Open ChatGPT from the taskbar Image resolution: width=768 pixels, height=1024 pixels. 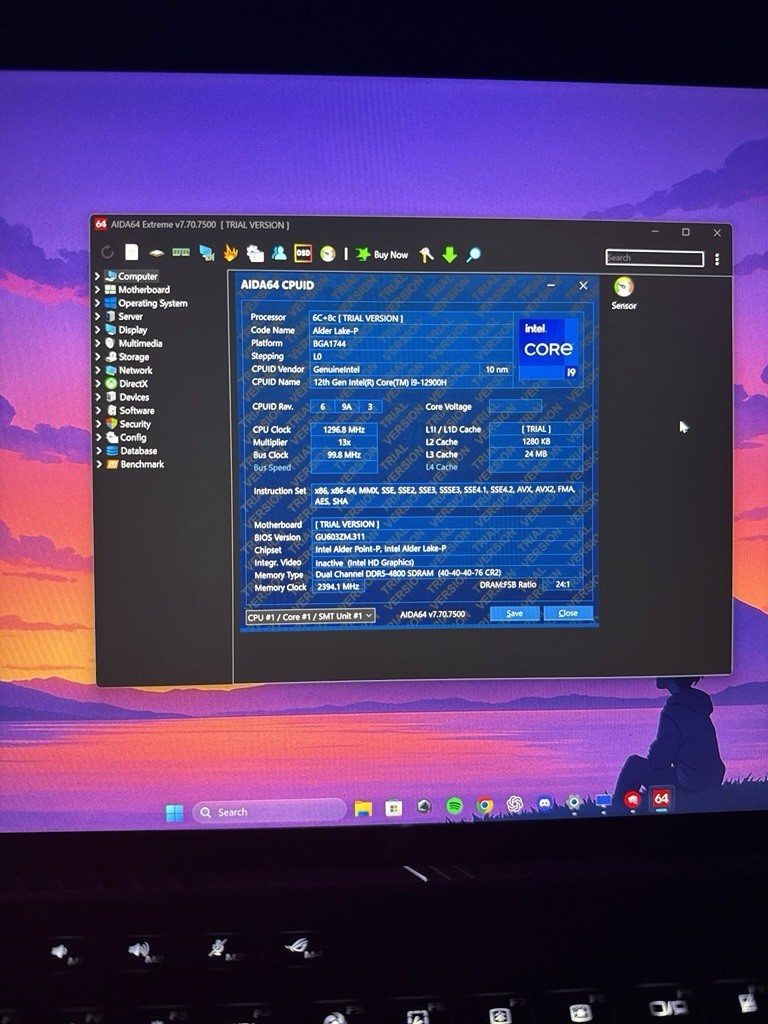tap(515, 804)
